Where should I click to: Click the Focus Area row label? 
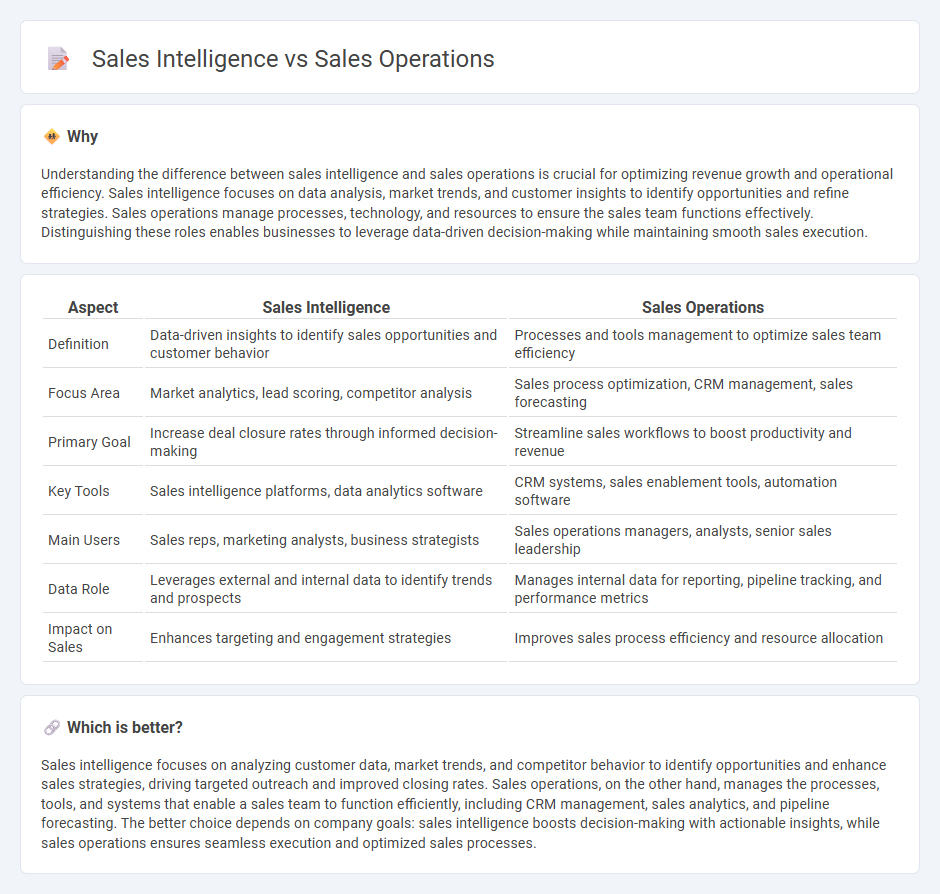coord(83,393)
